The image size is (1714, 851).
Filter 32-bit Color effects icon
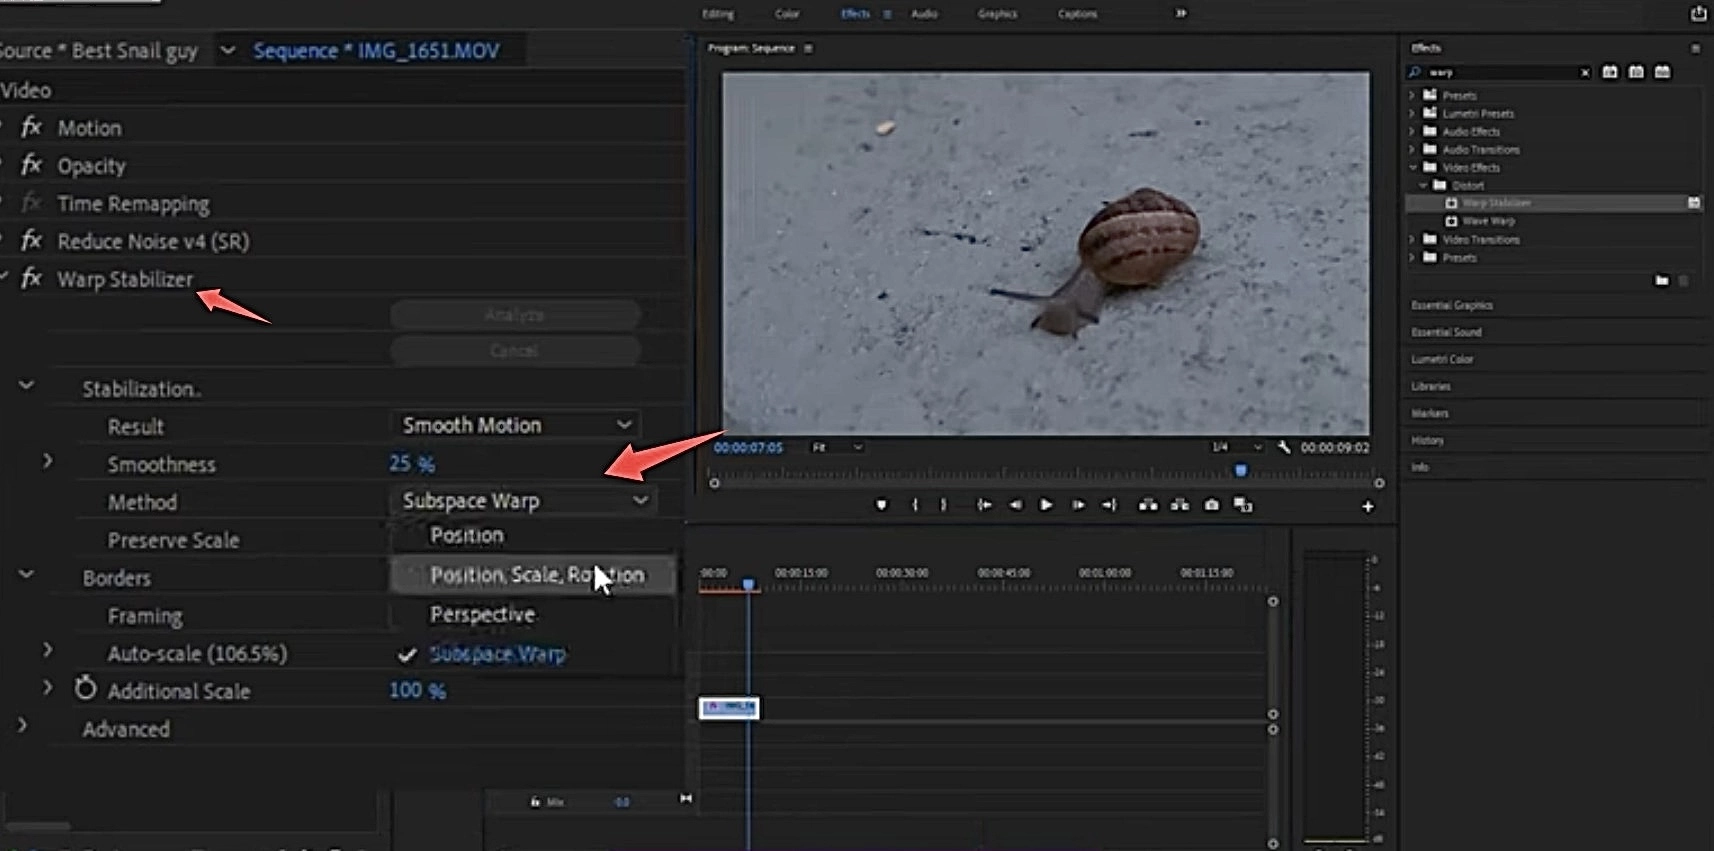(x=1636, y=72)
